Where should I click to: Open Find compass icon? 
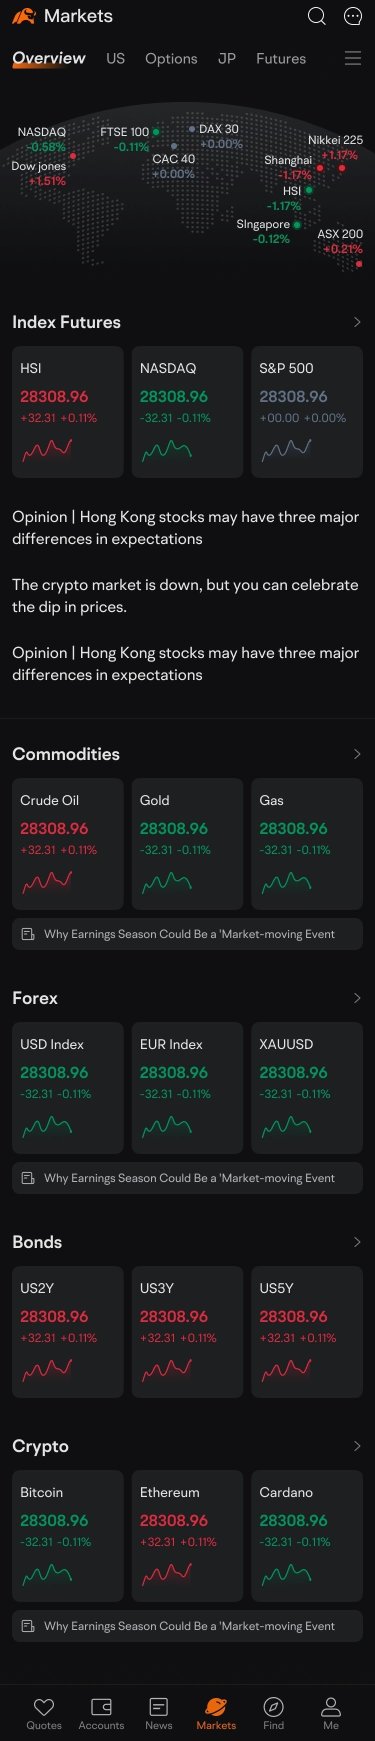click(x=273, y=1706)
